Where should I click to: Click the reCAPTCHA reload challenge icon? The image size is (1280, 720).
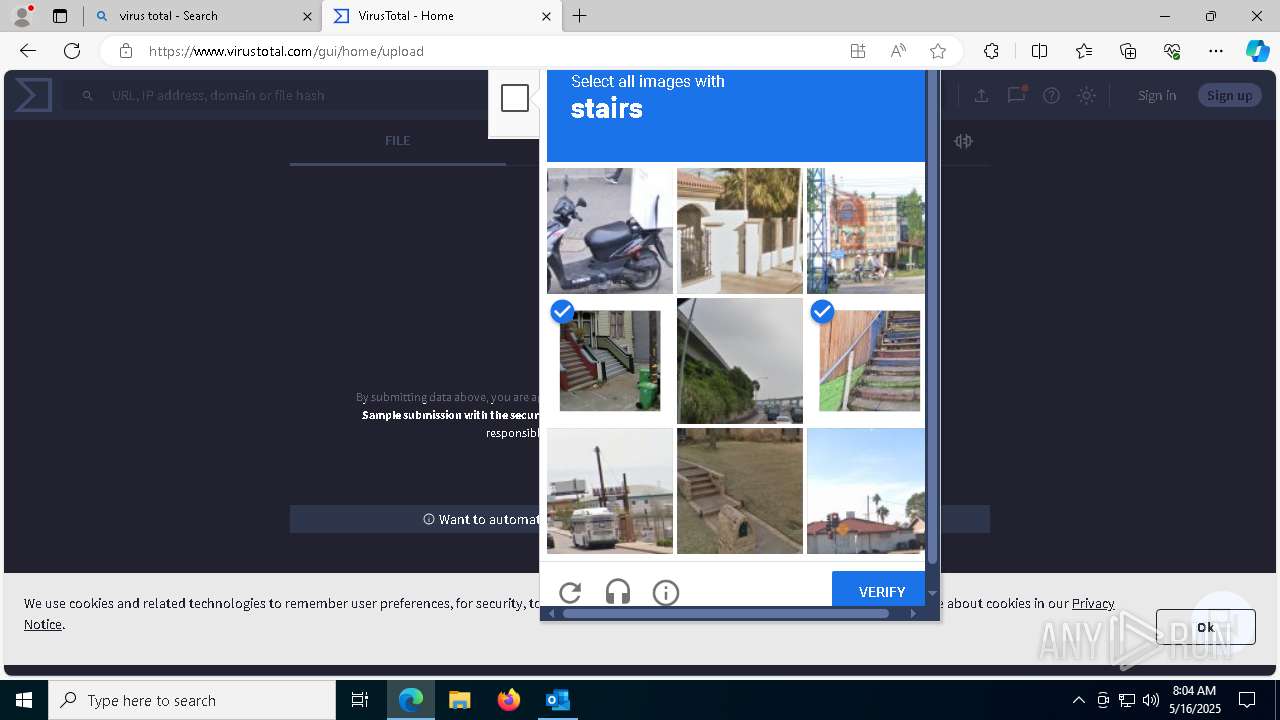point(570,592)
